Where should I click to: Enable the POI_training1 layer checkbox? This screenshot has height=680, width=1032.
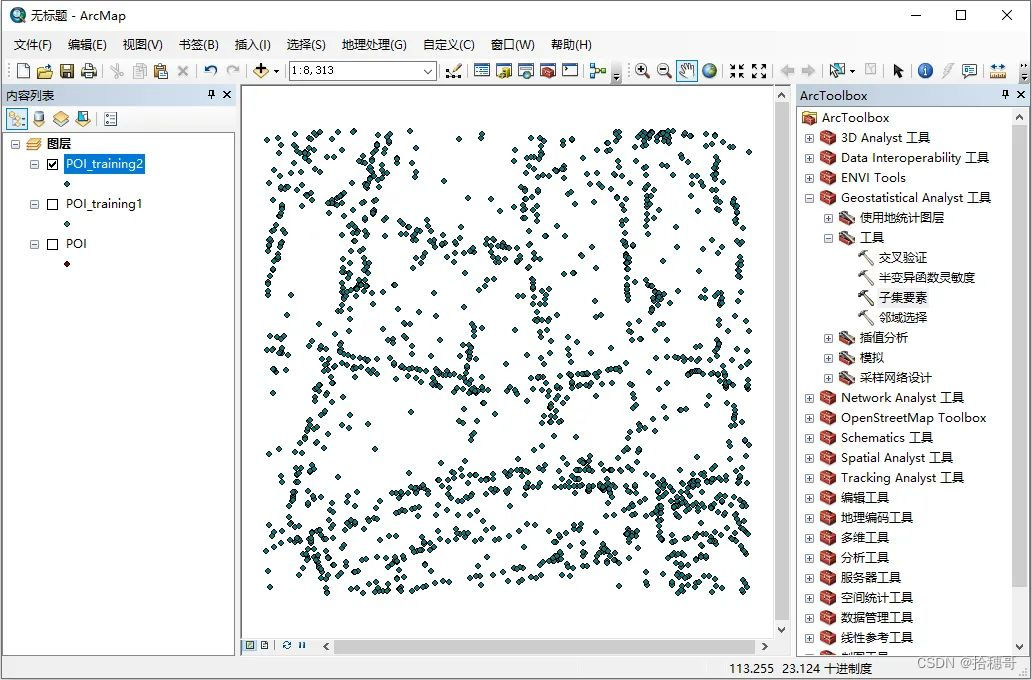[x=51, y=203]
